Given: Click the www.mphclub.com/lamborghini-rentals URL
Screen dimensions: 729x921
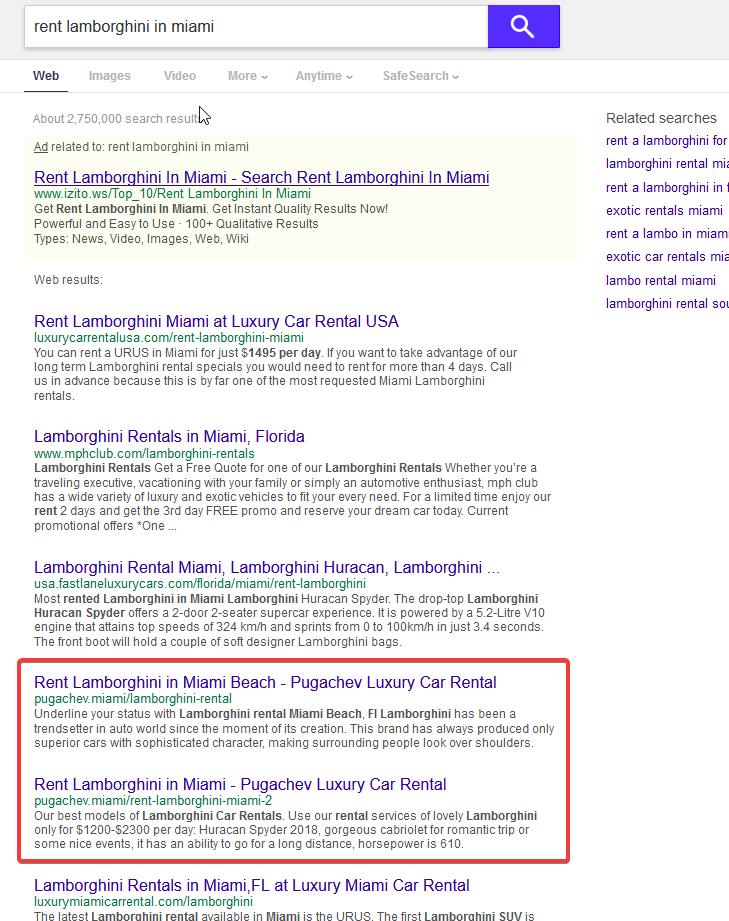Looking at the screenshot, I should click(x=144, y=453).
